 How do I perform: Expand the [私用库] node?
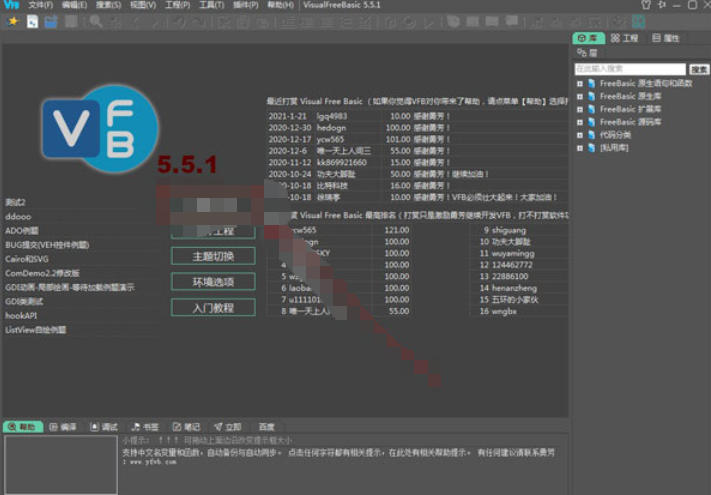click(x=580, y=148)
